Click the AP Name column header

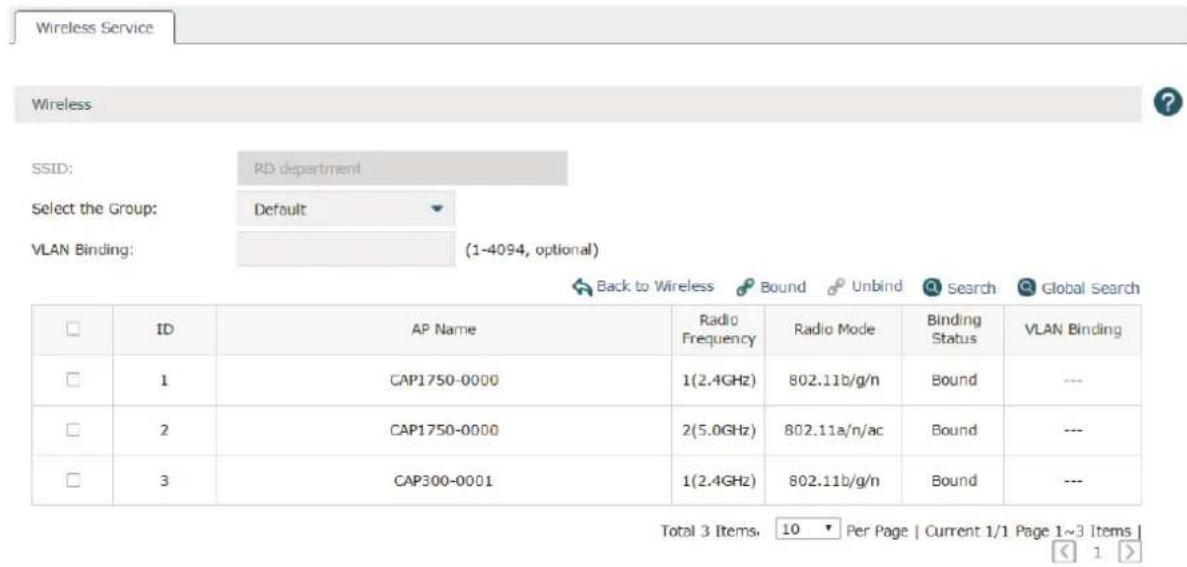click(444, 329)
